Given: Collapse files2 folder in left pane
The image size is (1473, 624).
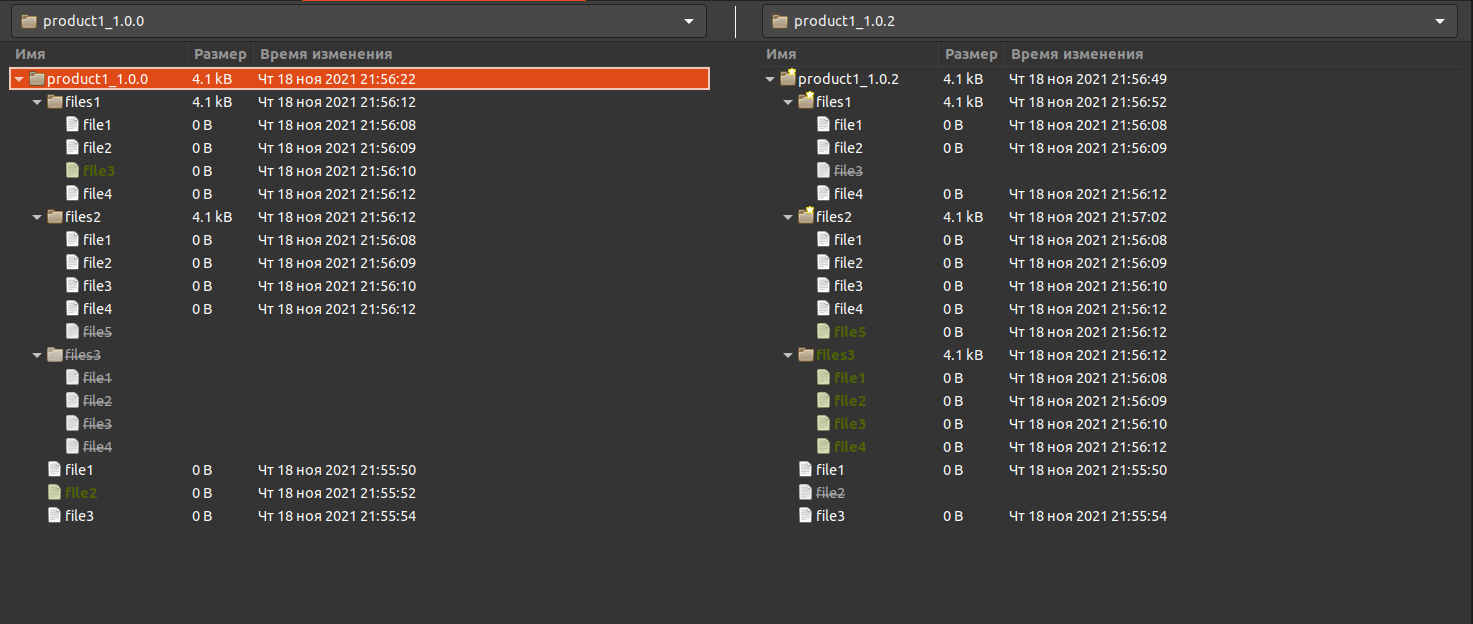Looking at the screenshot, I should pyautogui.click(x=37, y=217).
